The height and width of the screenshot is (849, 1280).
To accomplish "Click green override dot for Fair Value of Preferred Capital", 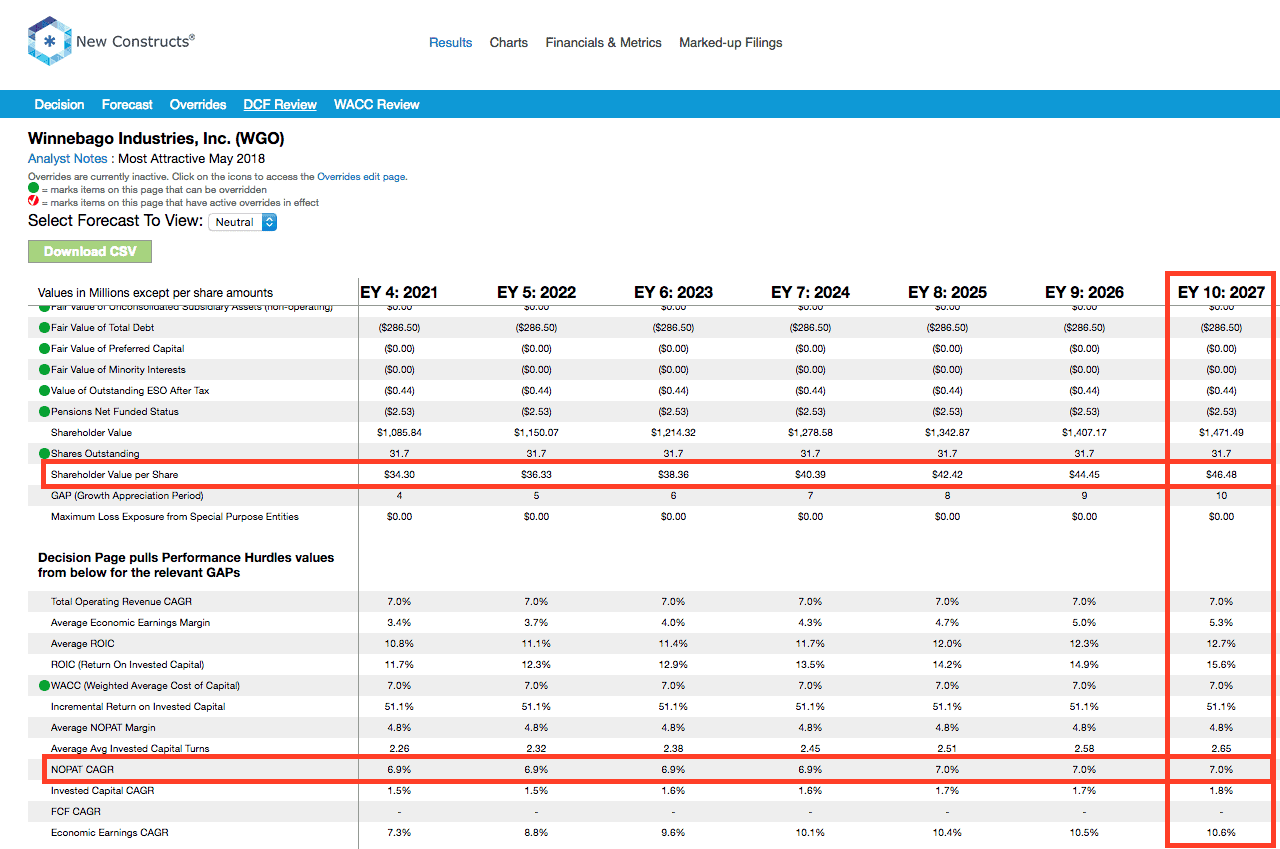I will coord(45,349).
